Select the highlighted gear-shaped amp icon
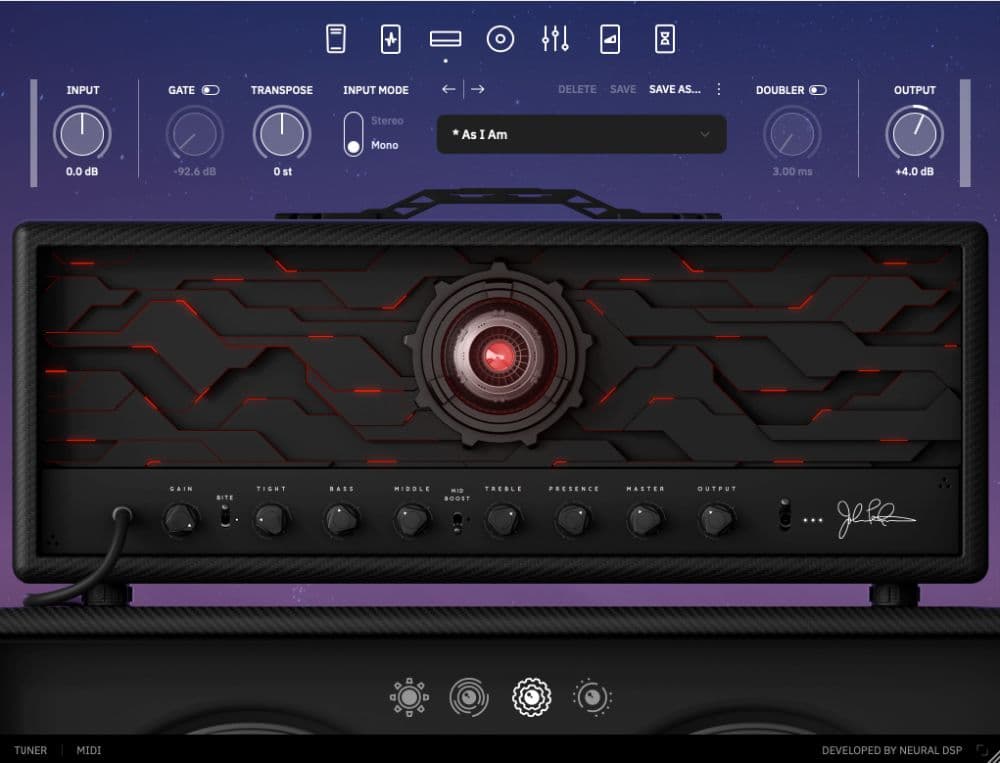1000x763 pixels. [x=531, y=697]
